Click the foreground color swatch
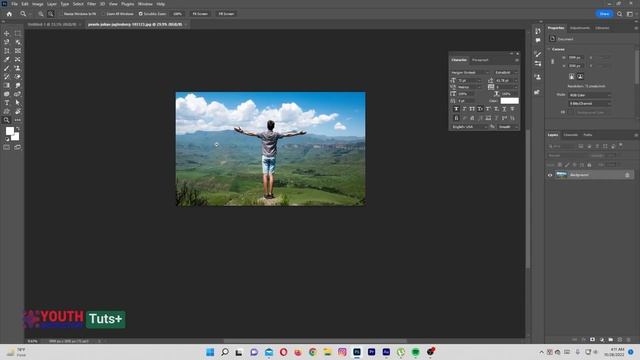This screenshot has height=360, width=640. [10, 131]
